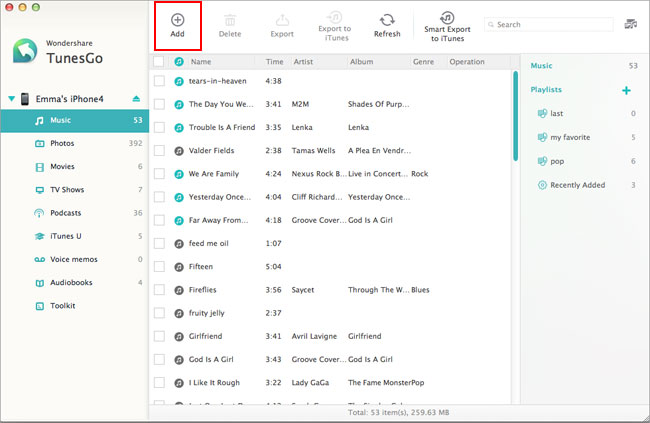Select Music in right panel

point(541,66)
